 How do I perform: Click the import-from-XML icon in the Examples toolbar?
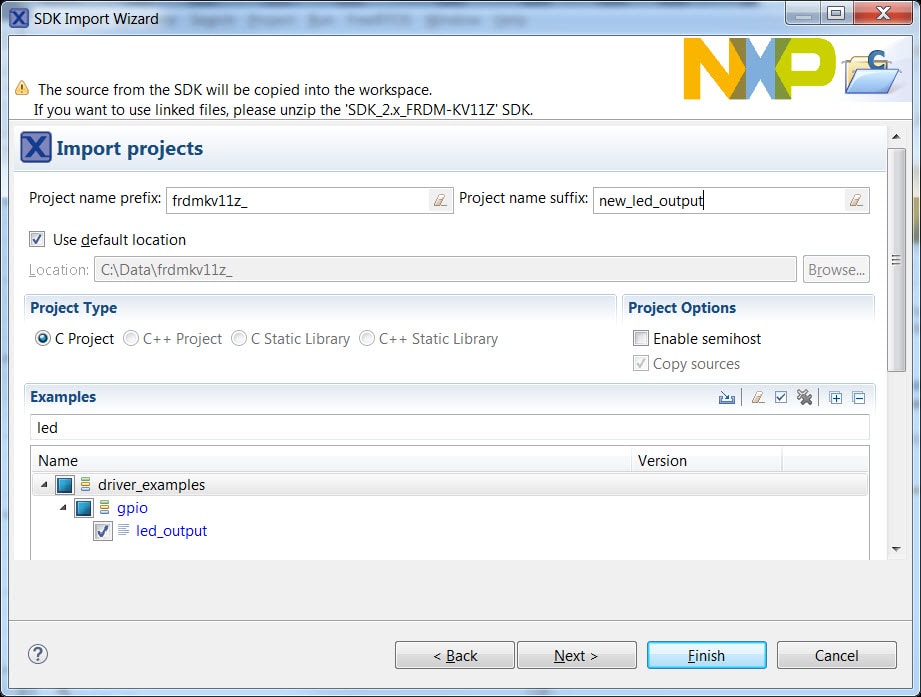point(727,398)
